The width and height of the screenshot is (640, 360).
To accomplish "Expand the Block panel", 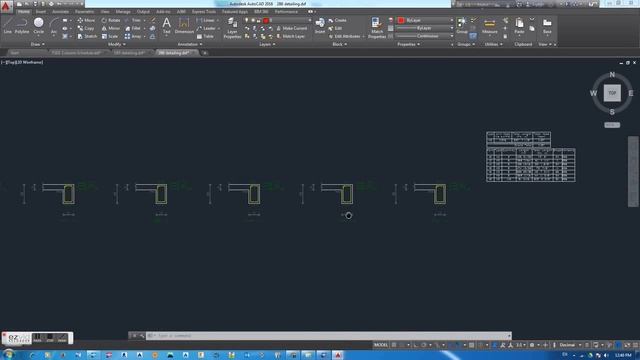I will click(339, 44).
